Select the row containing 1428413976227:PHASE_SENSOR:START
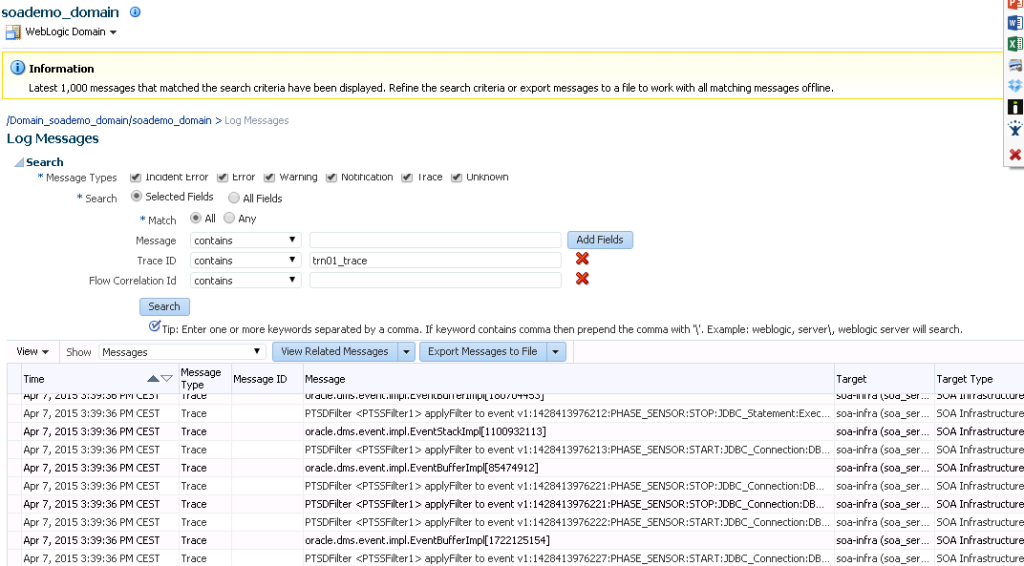Viewport: 1024px width, 566px height. 516,559
